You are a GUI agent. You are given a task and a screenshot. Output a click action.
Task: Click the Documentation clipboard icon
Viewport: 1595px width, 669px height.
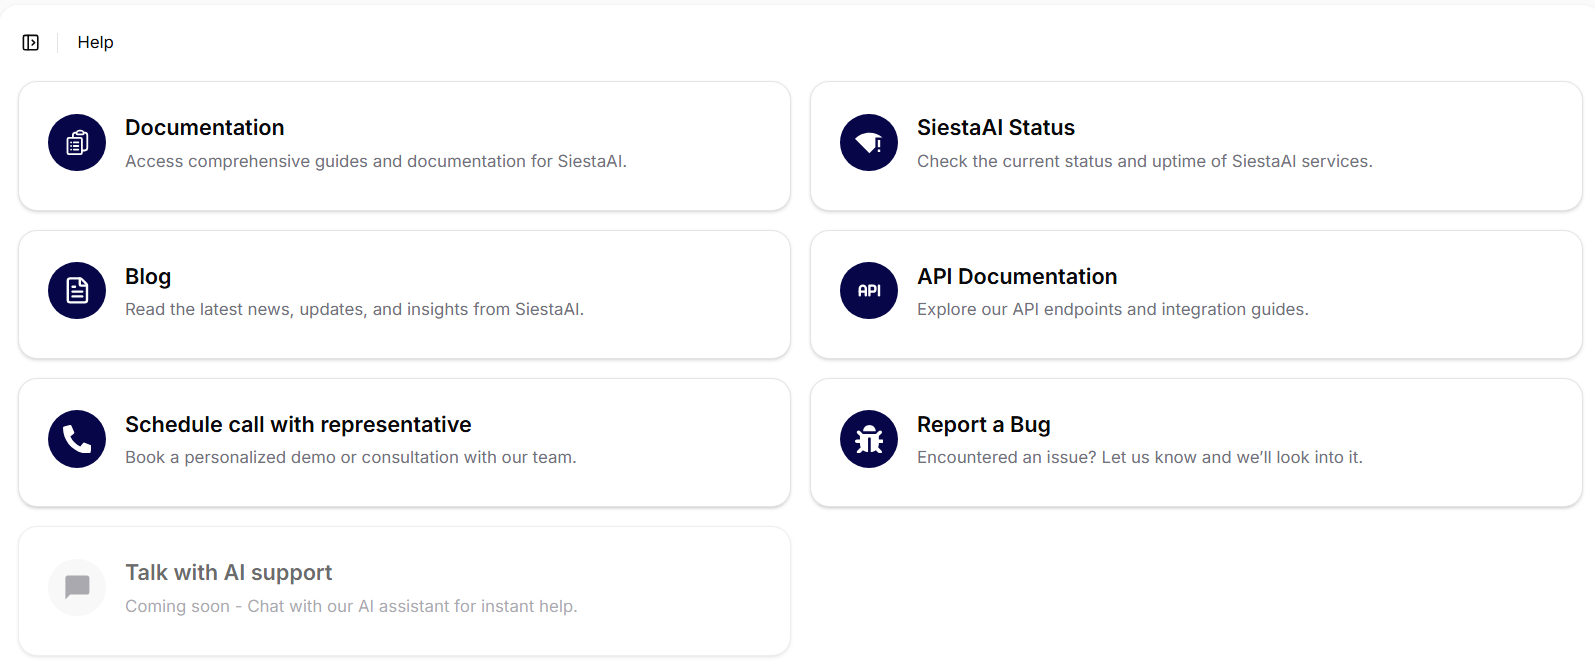point(77,143)
